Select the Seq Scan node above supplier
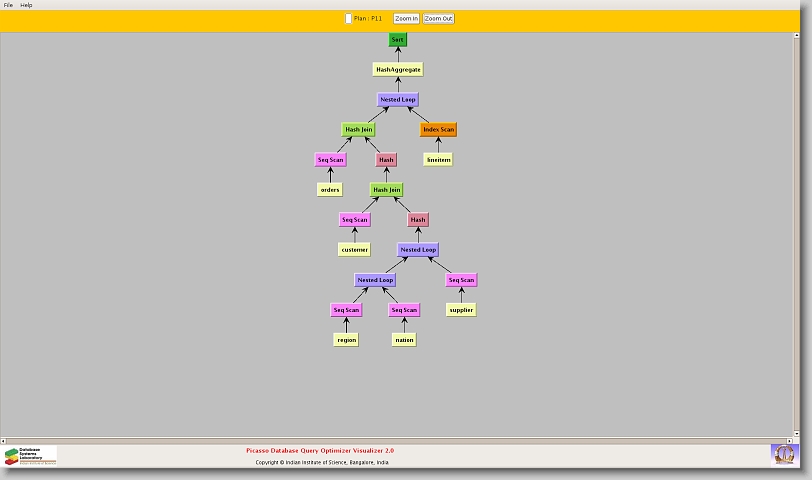The image size is (812, 480). 461,280
